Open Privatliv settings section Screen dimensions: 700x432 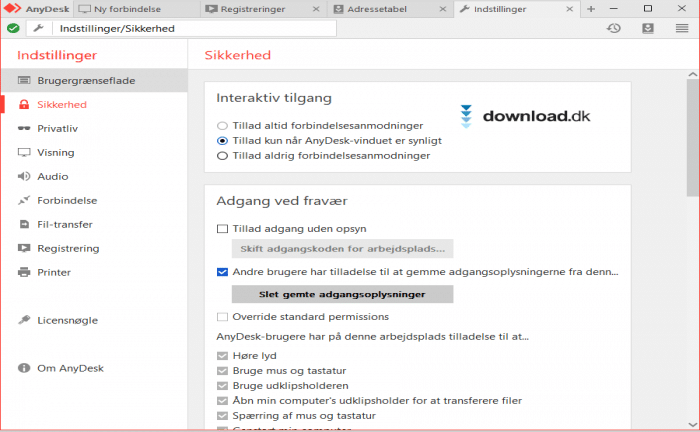94,129
